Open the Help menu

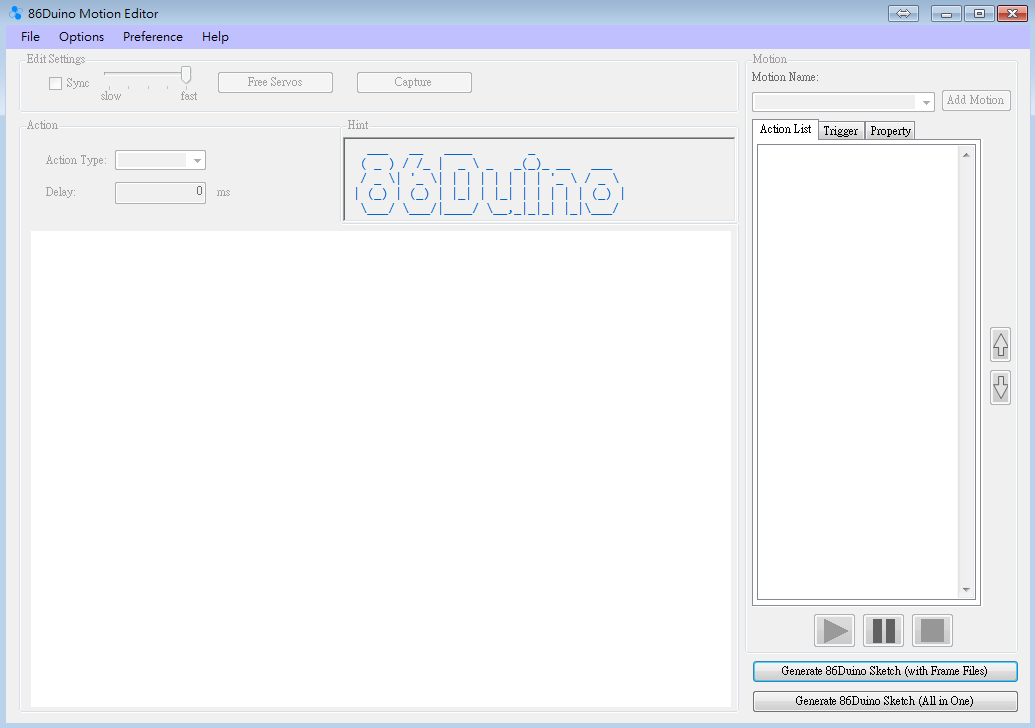(215, 37)
